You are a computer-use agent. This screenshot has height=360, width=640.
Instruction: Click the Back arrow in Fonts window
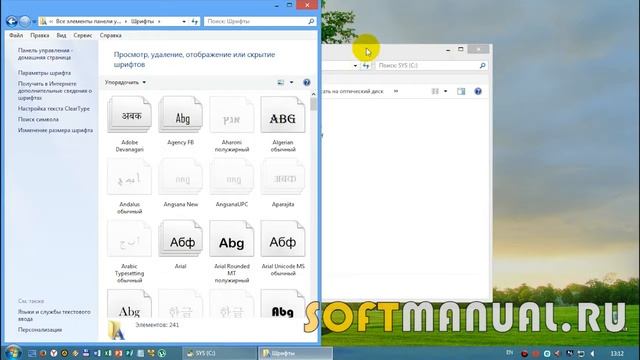pyautogui.click(x=12, y=21)
